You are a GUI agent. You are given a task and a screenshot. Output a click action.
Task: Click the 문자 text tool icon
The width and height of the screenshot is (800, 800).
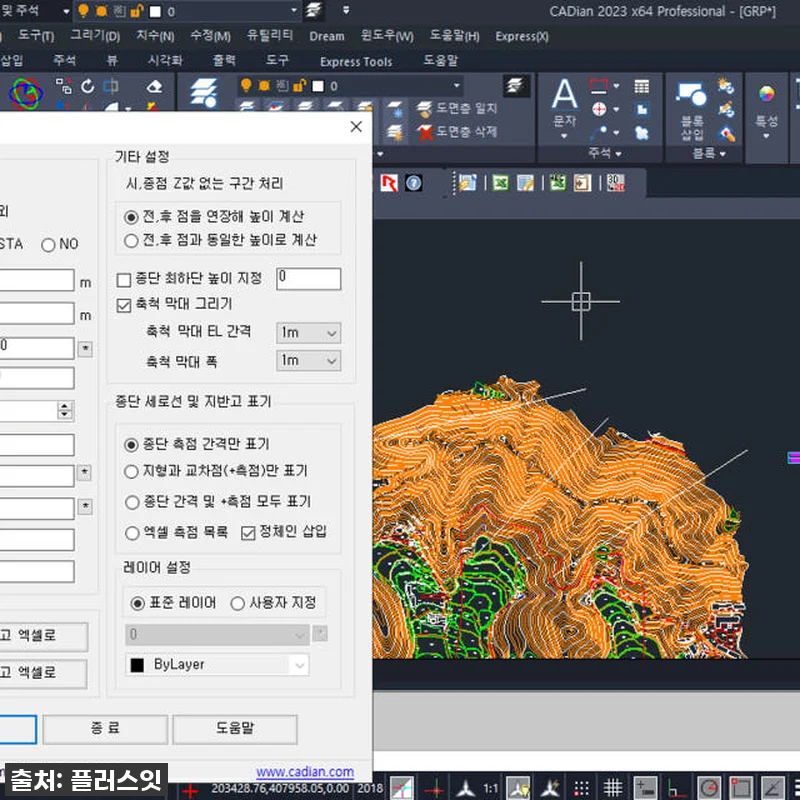[x=565, y=94]
